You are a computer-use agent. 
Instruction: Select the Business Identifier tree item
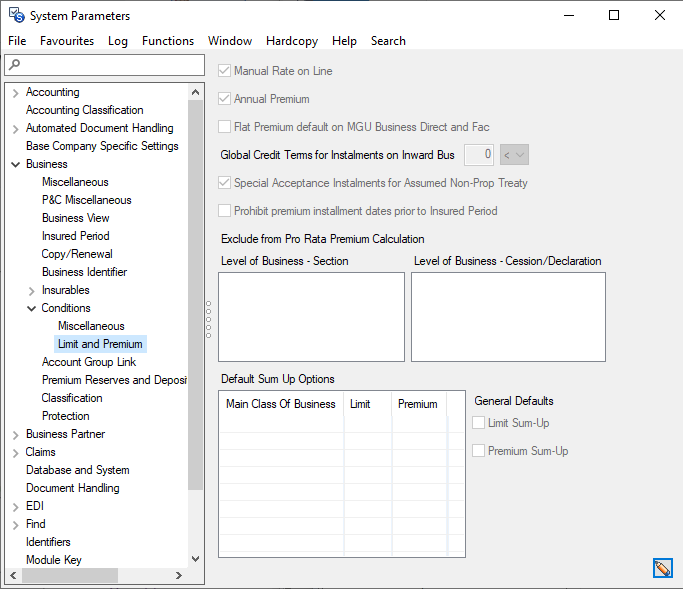pyautogui.click(x=84, y=272)
